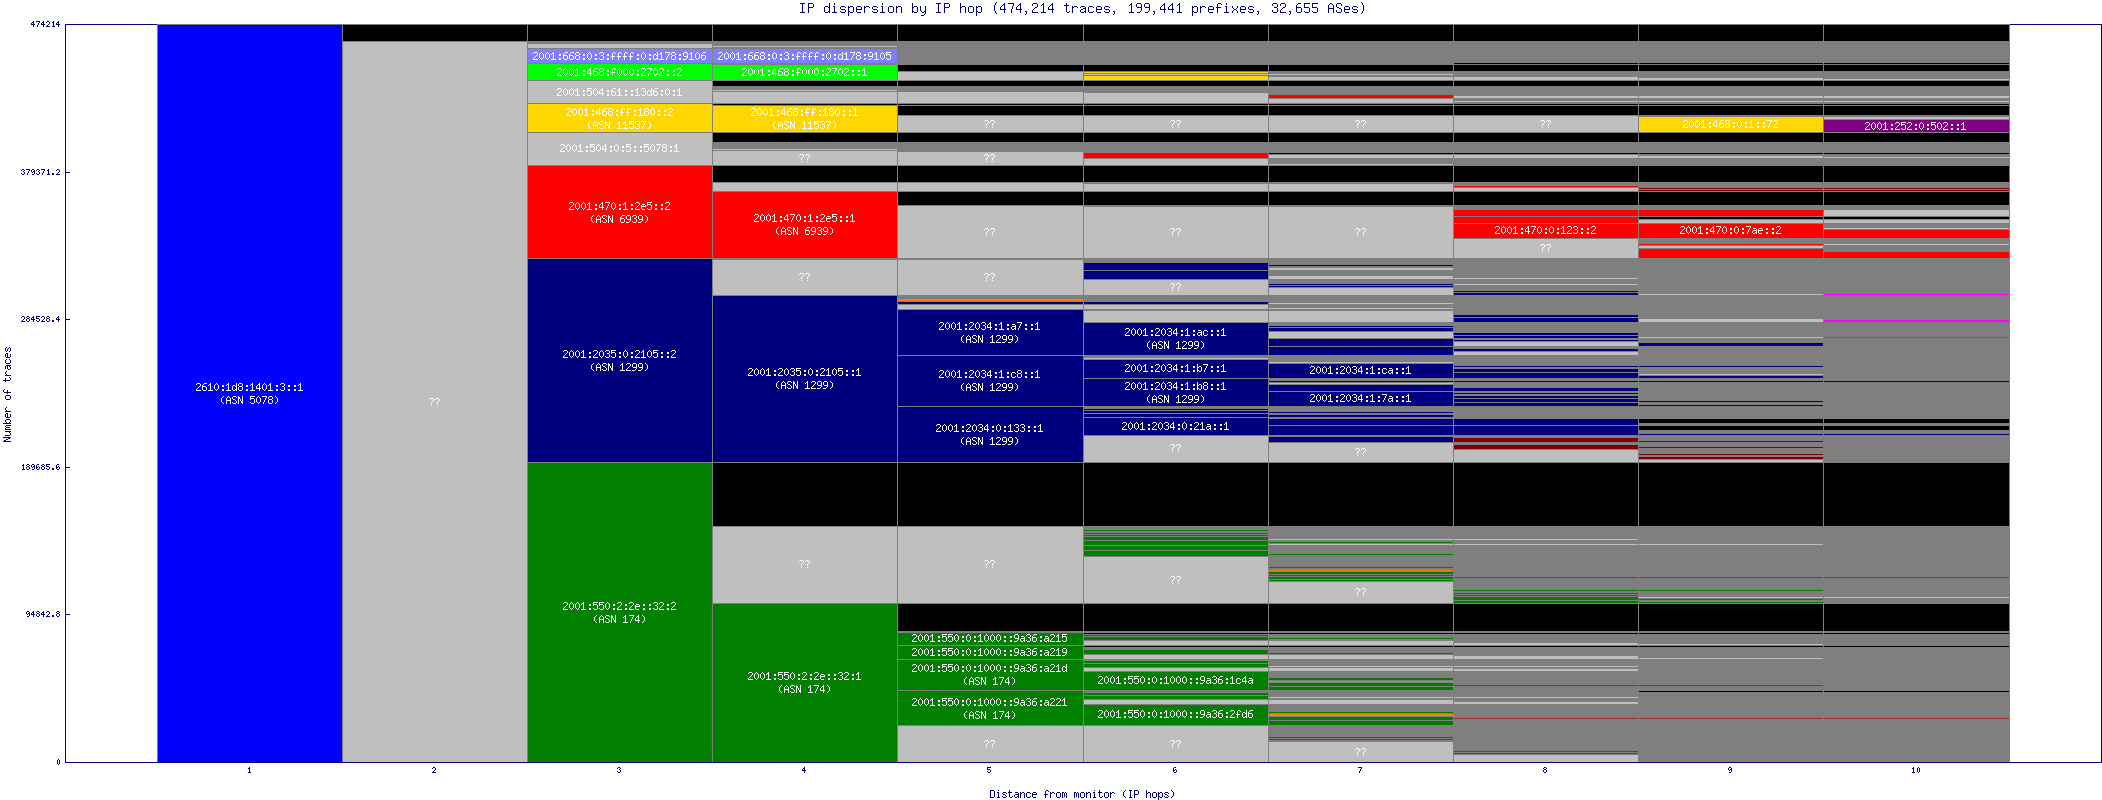This screenshot has width=2102, height=800.
Task: Click the red 2001:470:1:2e5::2 ASN 6939 block
Action: pos(620,212)
